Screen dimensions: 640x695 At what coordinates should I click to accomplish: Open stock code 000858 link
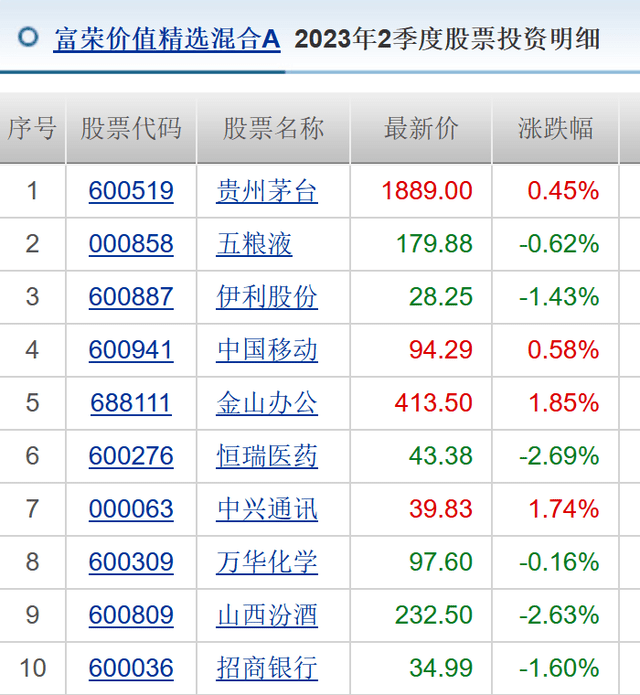click(131, 244)
